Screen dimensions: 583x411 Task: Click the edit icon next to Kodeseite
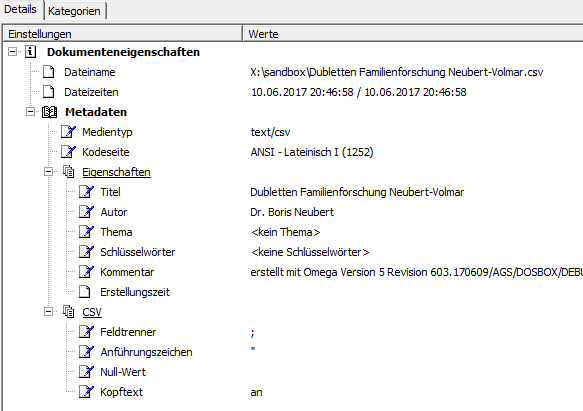68,152
